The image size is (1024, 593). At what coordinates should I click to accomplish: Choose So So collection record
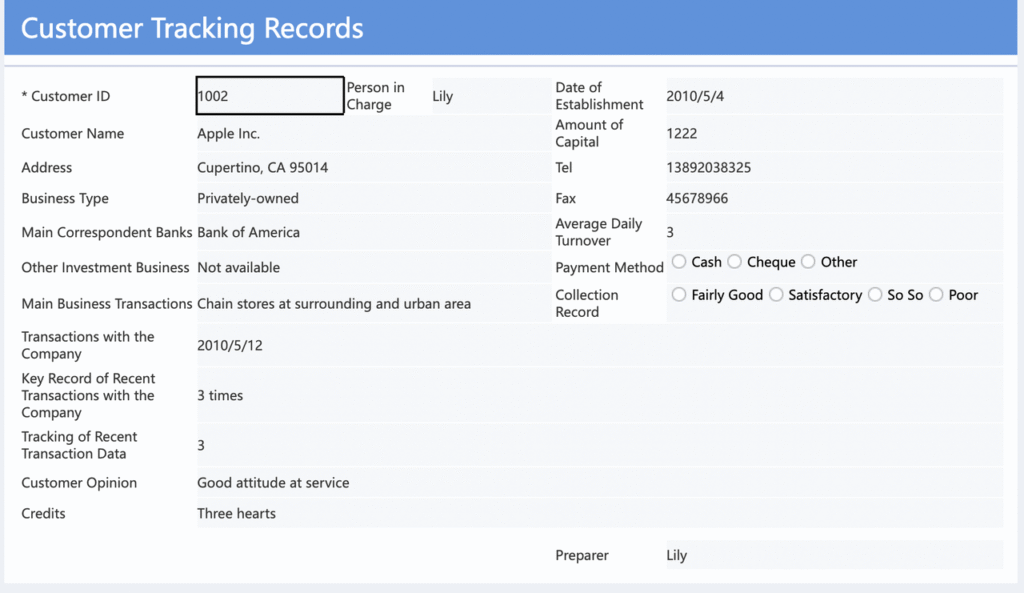[876, 295]
